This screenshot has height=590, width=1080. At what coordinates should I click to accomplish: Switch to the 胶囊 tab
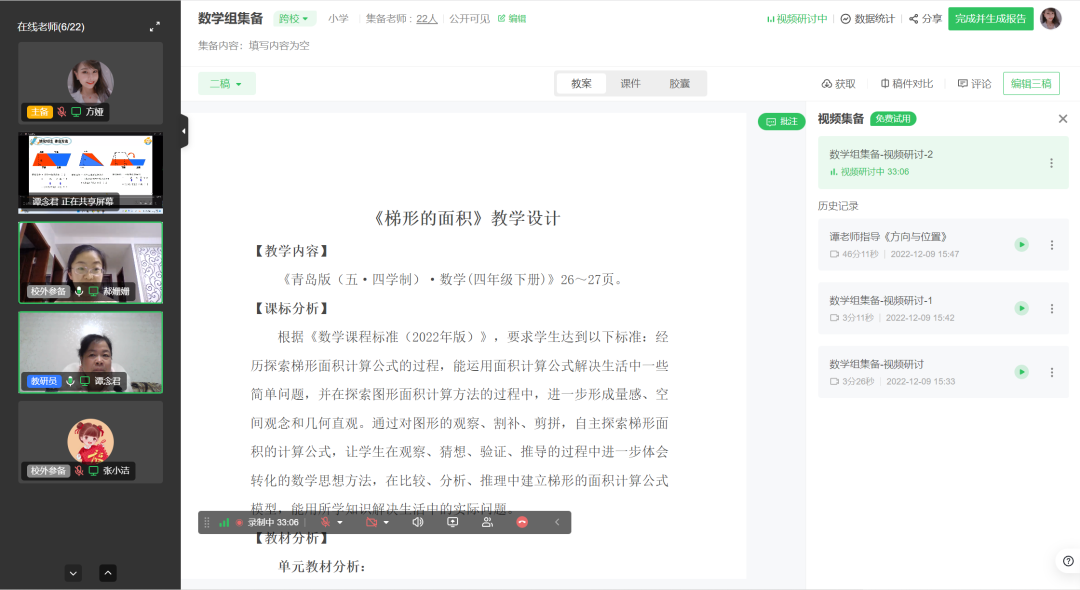click(x=680, y=84)
